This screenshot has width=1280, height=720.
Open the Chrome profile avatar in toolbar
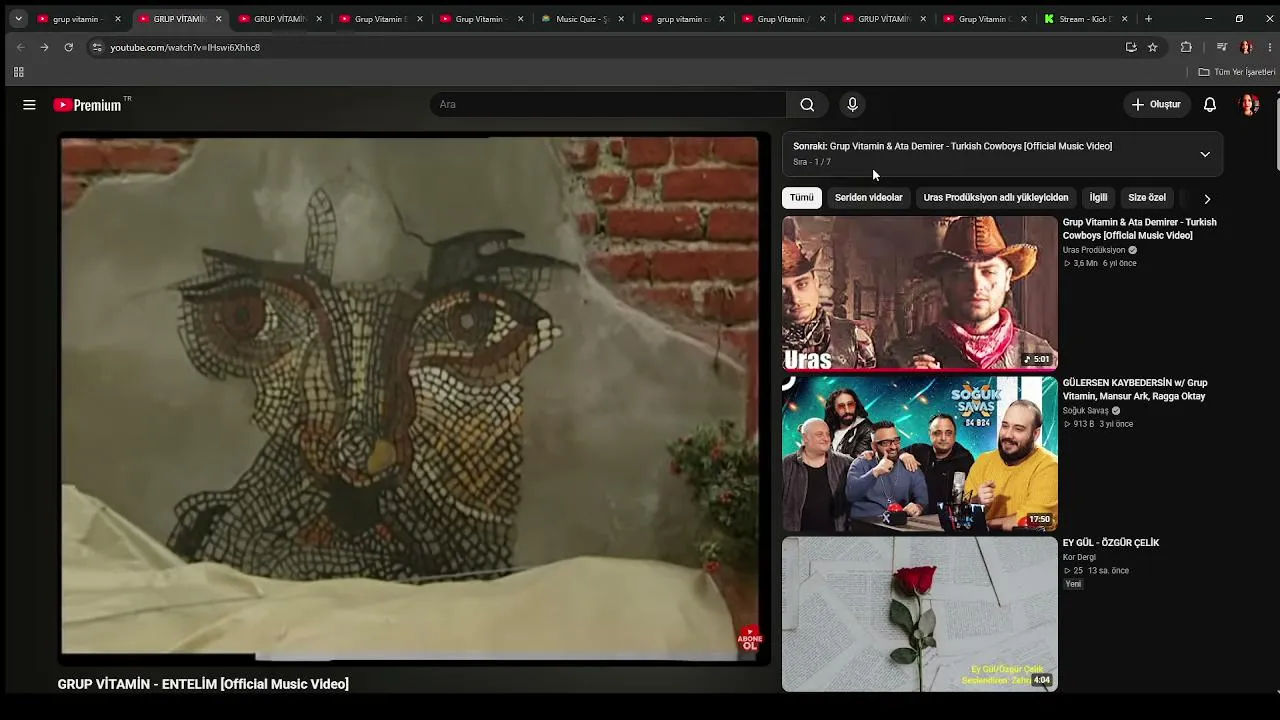1246,47
